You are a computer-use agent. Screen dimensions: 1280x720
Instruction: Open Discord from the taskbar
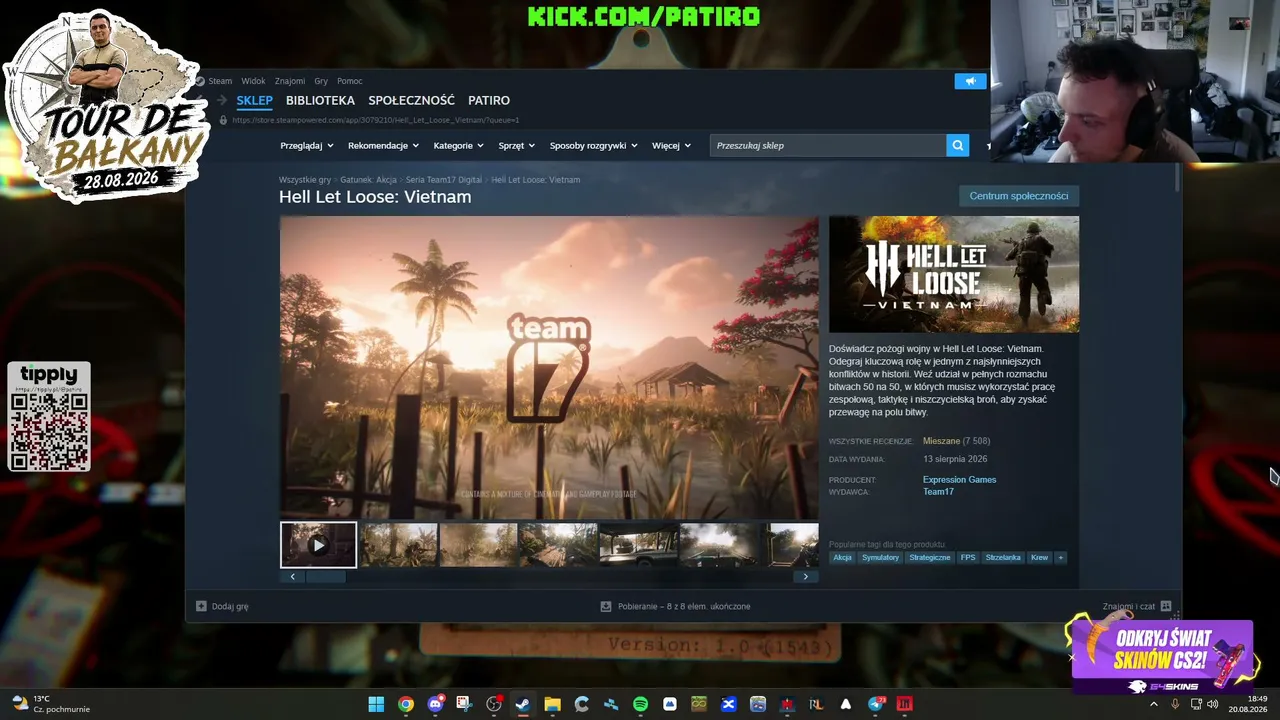(x=435, y=704)
